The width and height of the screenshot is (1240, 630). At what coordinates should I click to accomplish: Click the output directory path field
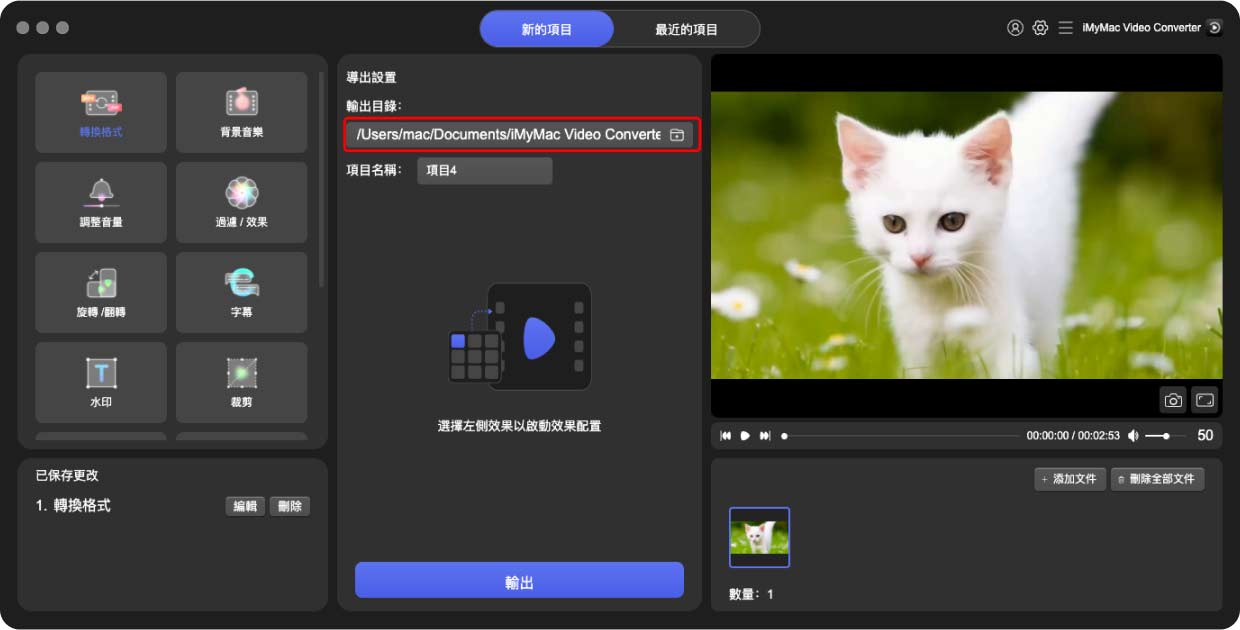[521, 134]
